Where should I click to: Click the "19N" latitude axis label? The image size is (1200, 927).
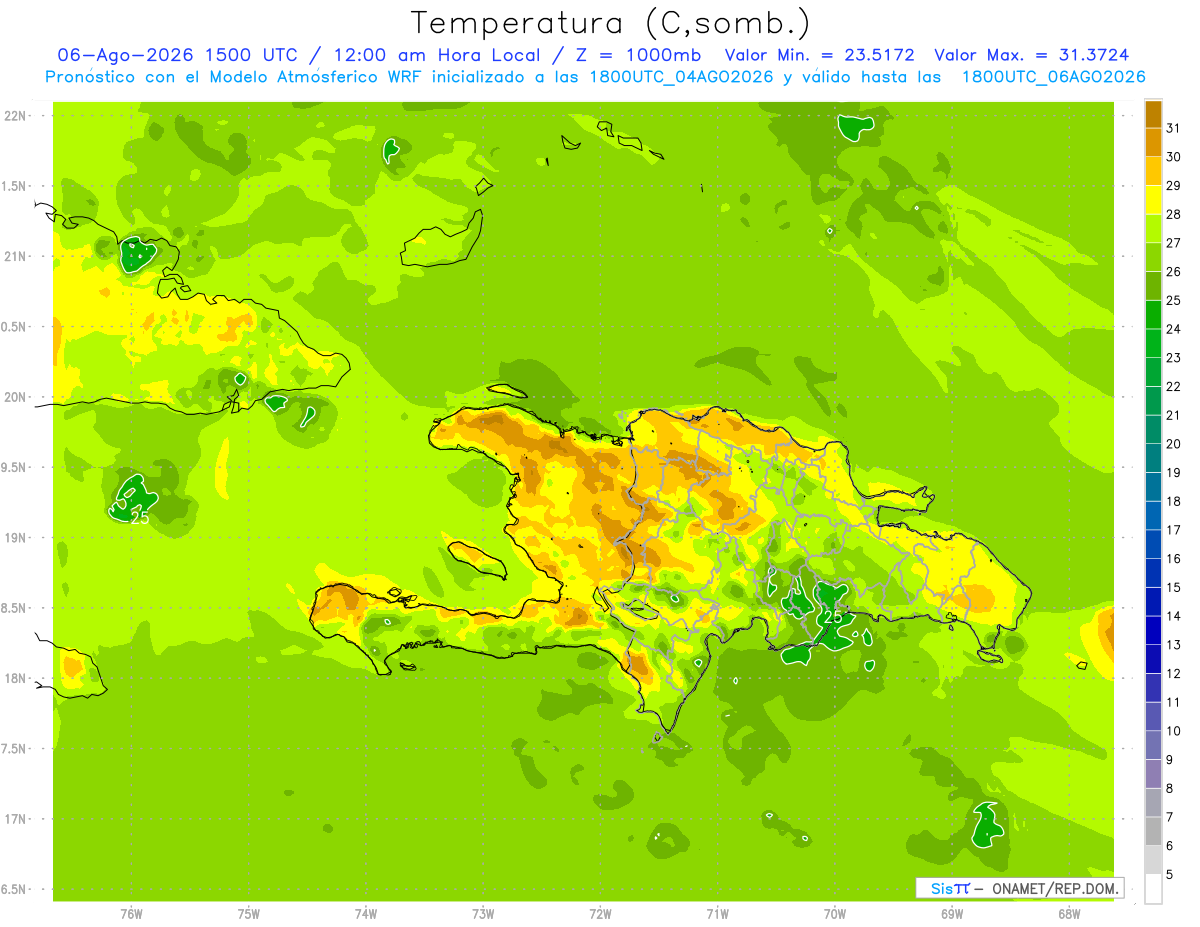(x=15, y=538)
